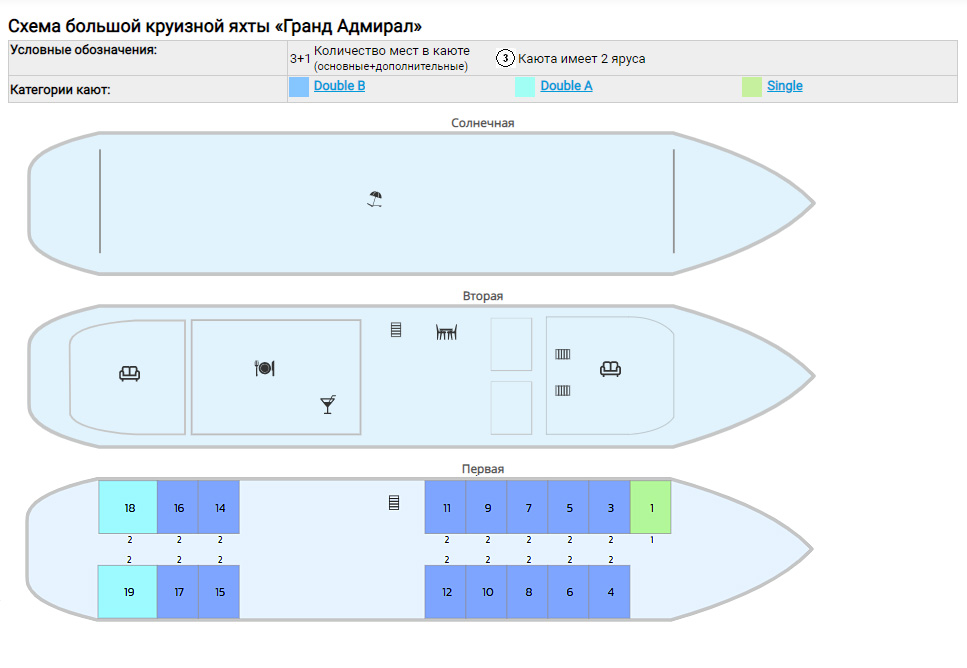Select Single cabin number 1
967x668 pixels.
point(651,507)
